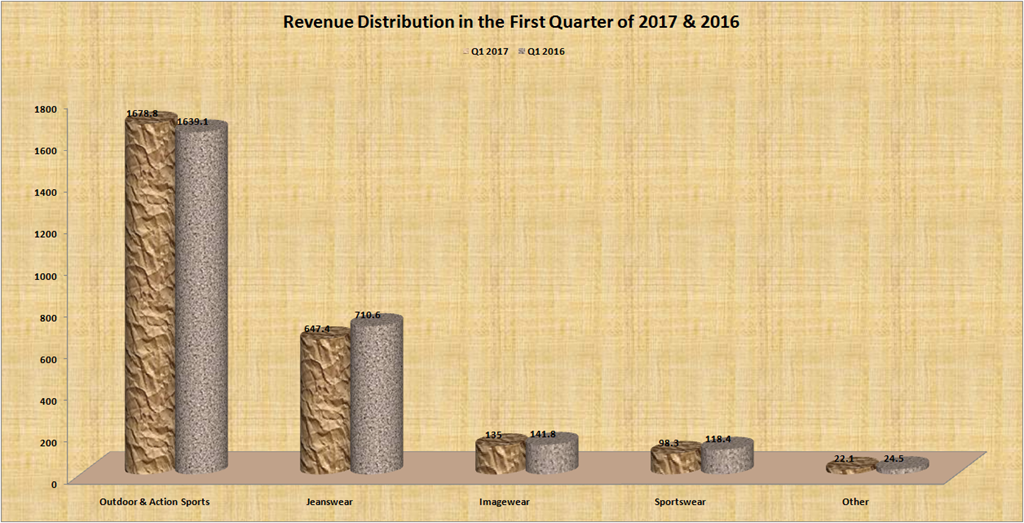Viewport: 1024px width, 523px height.
Task: Click the Other category axis label
Action: pos(856,502)
